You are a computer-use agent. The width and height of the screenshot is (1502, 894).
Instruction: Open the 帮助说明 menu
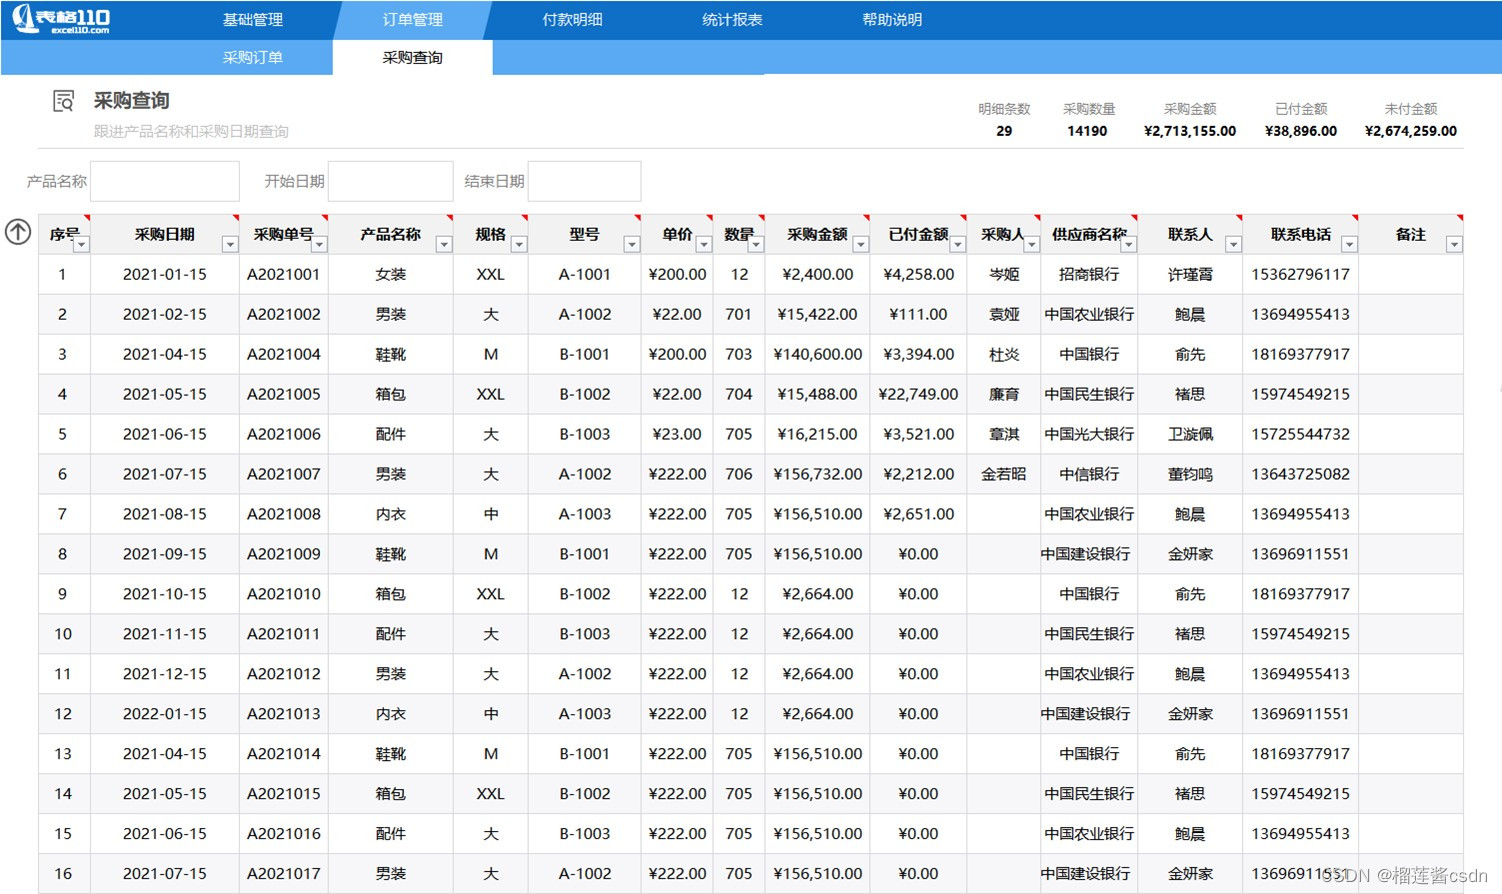[892, 19]
